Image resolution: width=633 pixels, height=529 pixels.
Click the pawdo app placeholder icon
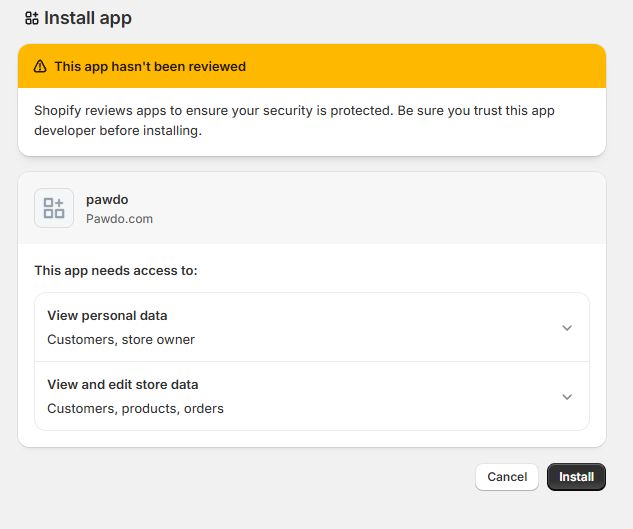coord(54,208)
